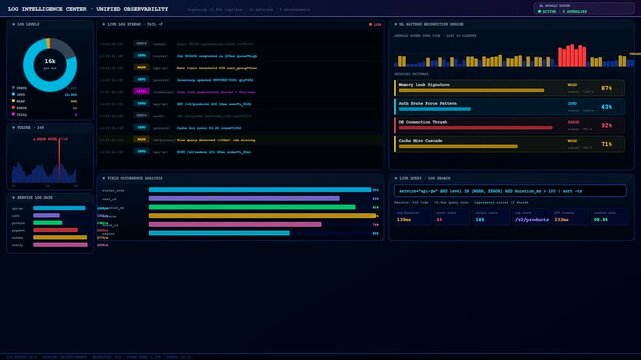Click the Log Levels panel header bullet icon

tap(13, 25)
